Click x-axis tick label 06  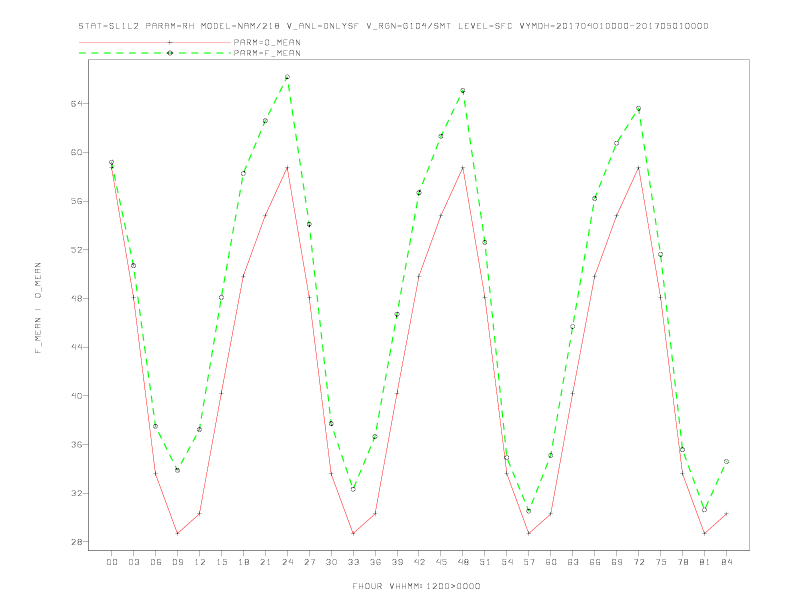(x=156, y=562)
